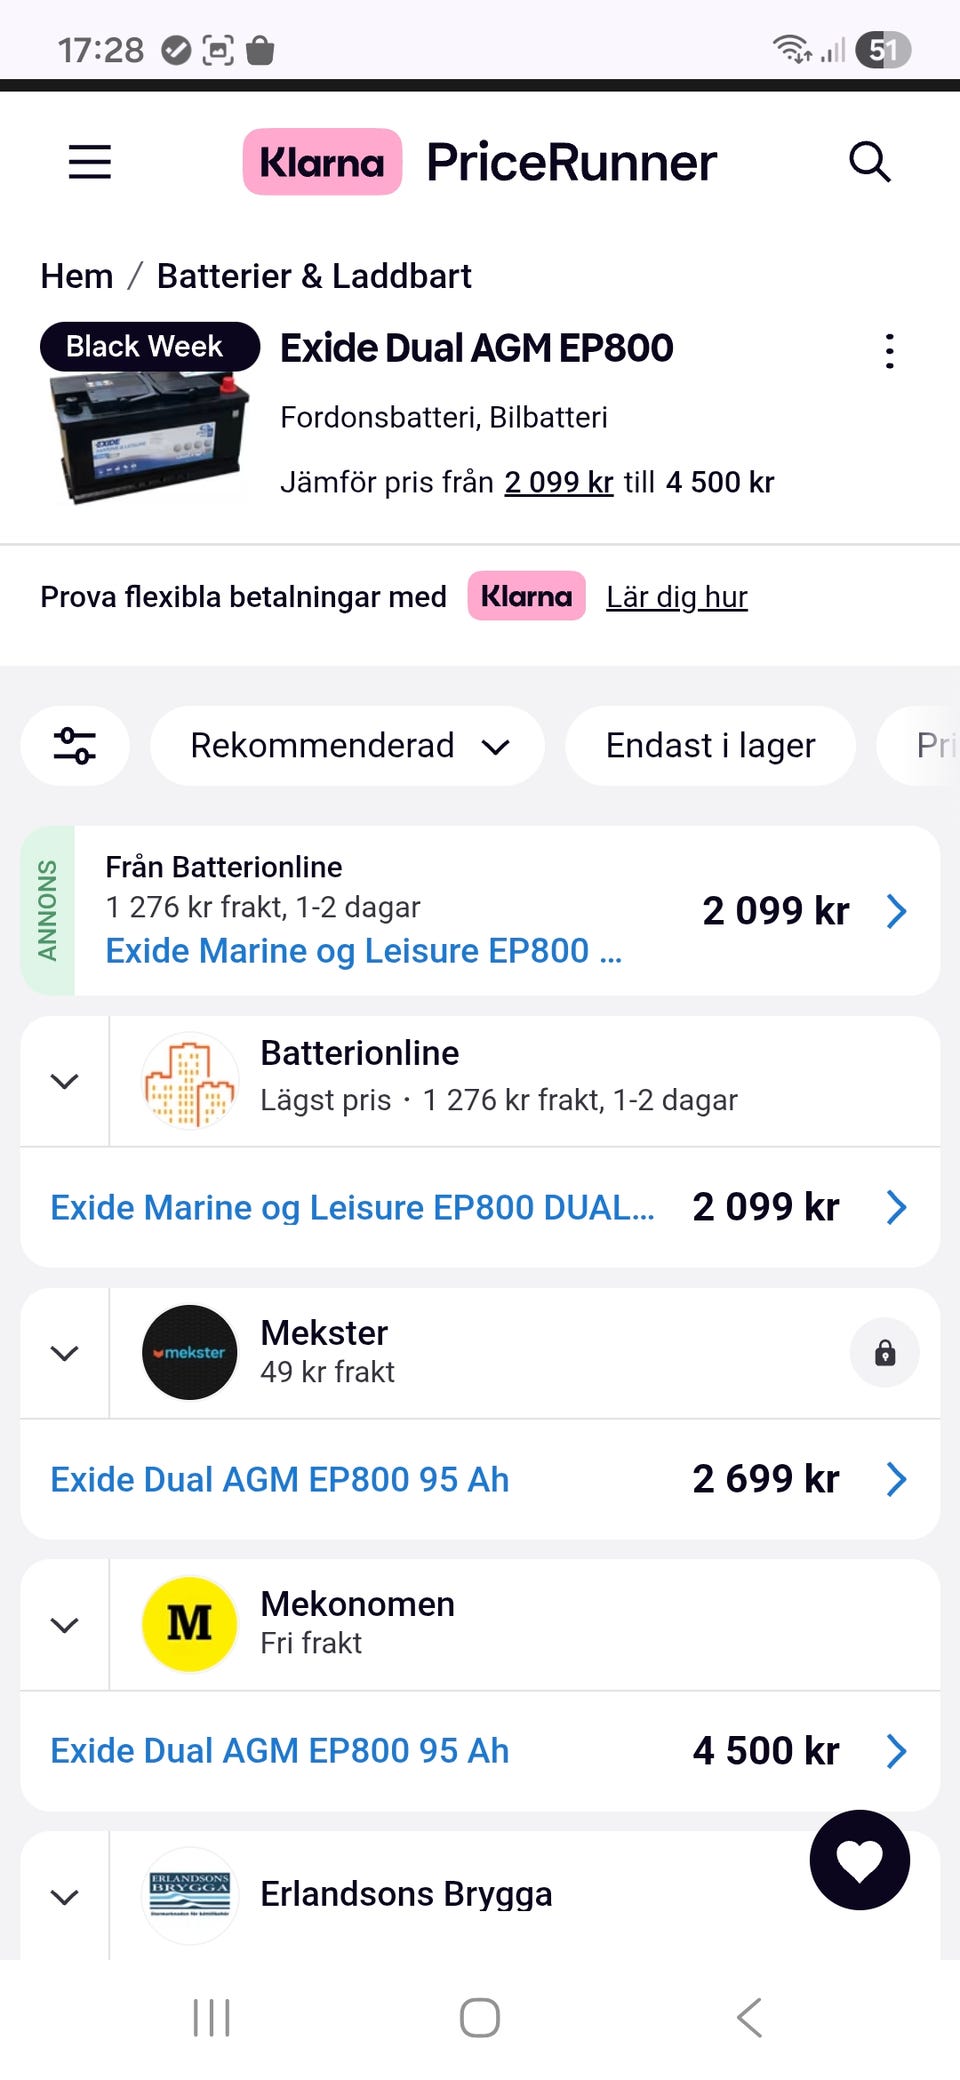The width and height of the screenshot is (960, 2080).
Task: Open Batterier & Laddbart breadcrumb category
Action: (314, 276)
